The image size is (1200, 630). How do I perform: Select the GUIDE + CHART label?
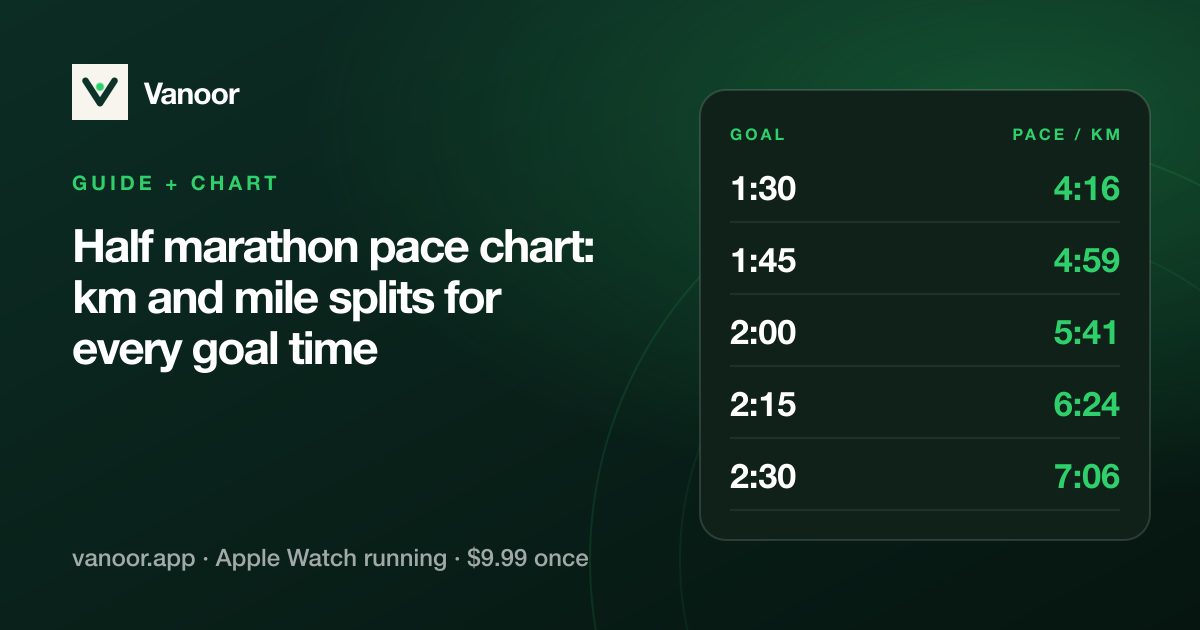pos(175,183)
